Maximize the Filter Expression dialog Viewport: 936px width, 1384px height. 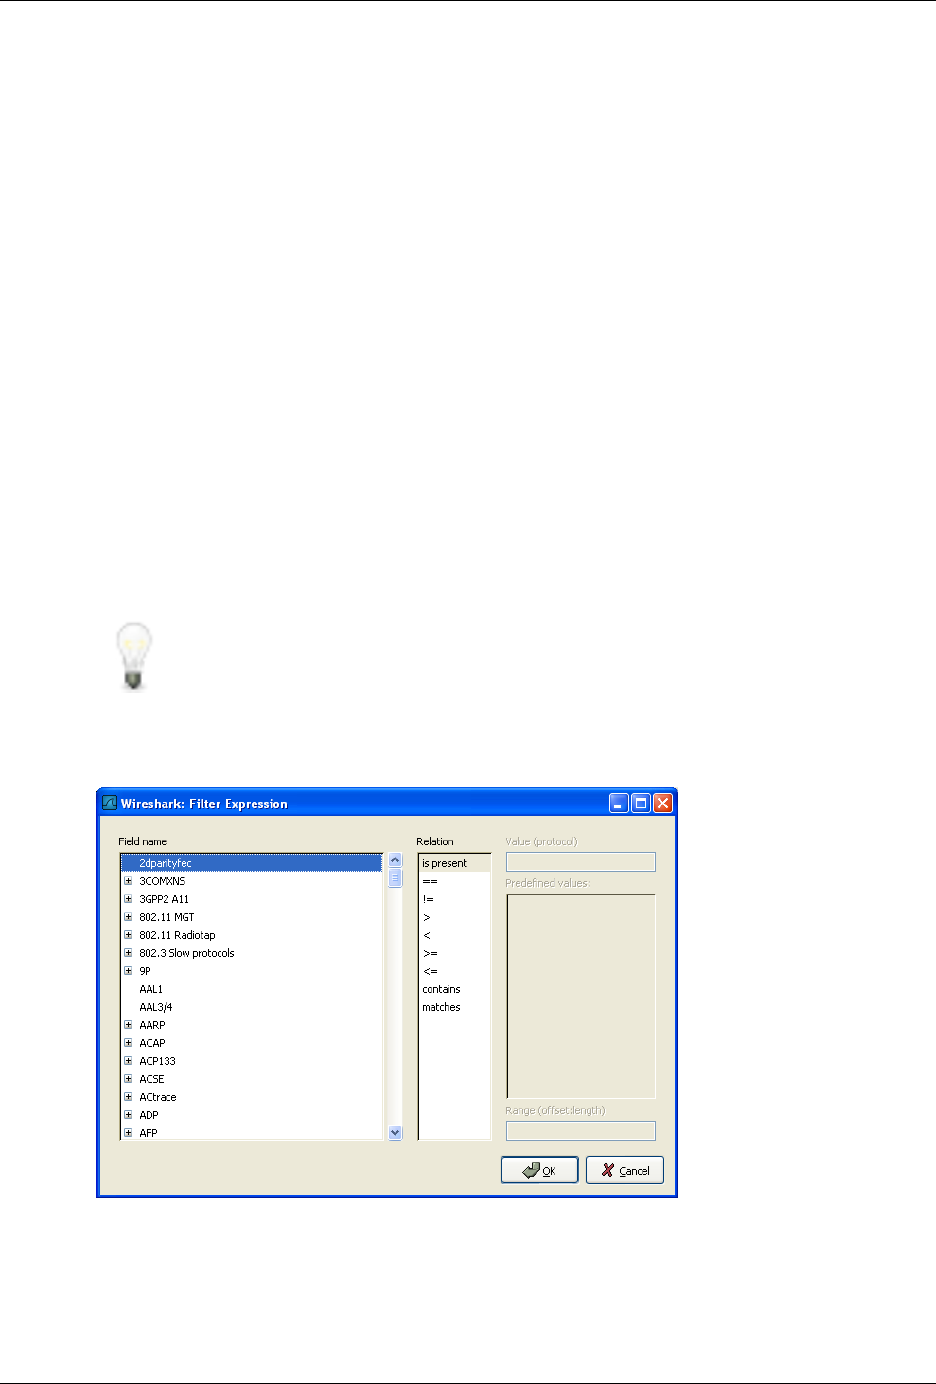click(x=640, y=803)
